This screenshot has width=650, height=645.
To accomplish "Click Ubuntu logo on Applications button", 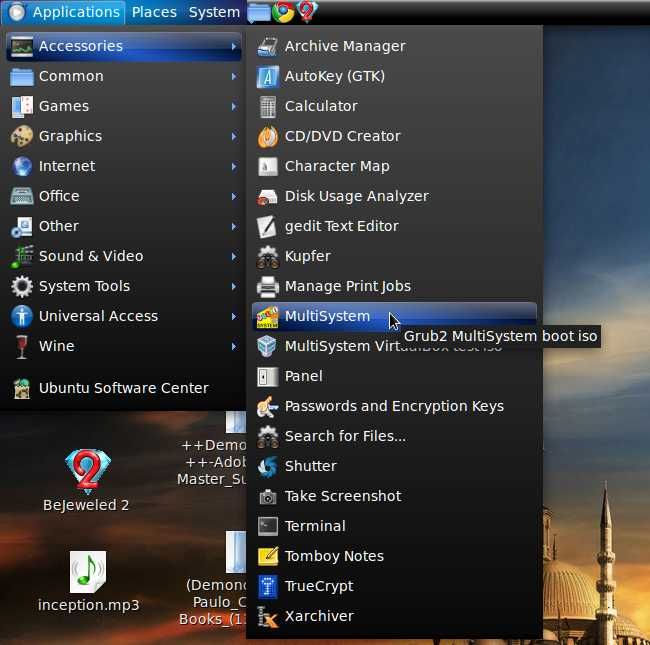I will tap(17, 12).
